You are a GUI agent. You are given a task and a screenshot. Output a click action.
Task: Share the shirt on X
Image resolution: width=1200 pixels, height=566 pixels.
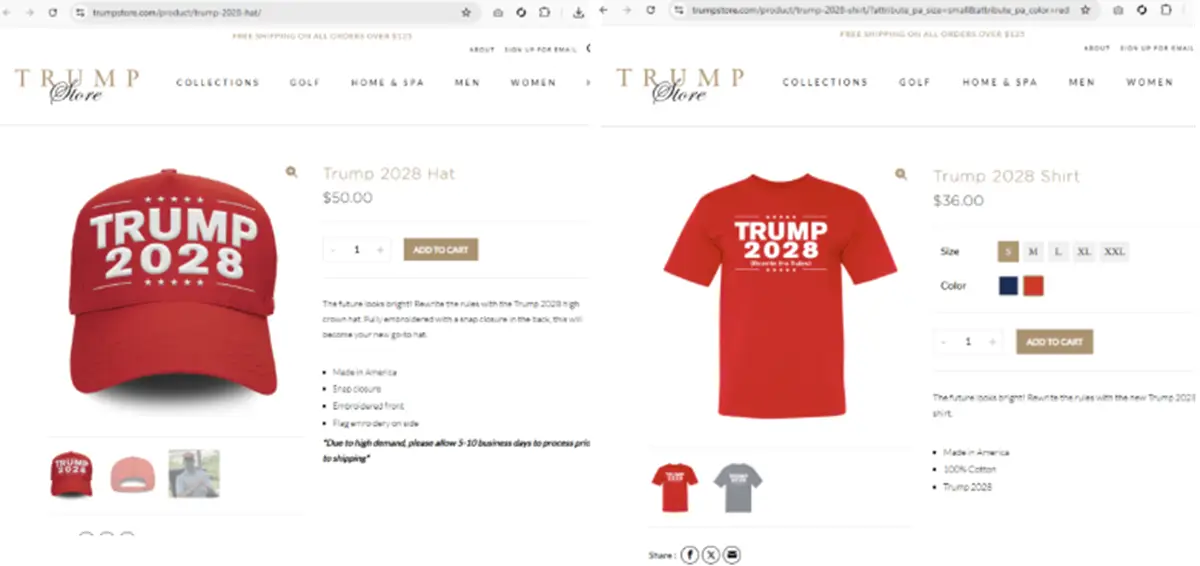711,554
